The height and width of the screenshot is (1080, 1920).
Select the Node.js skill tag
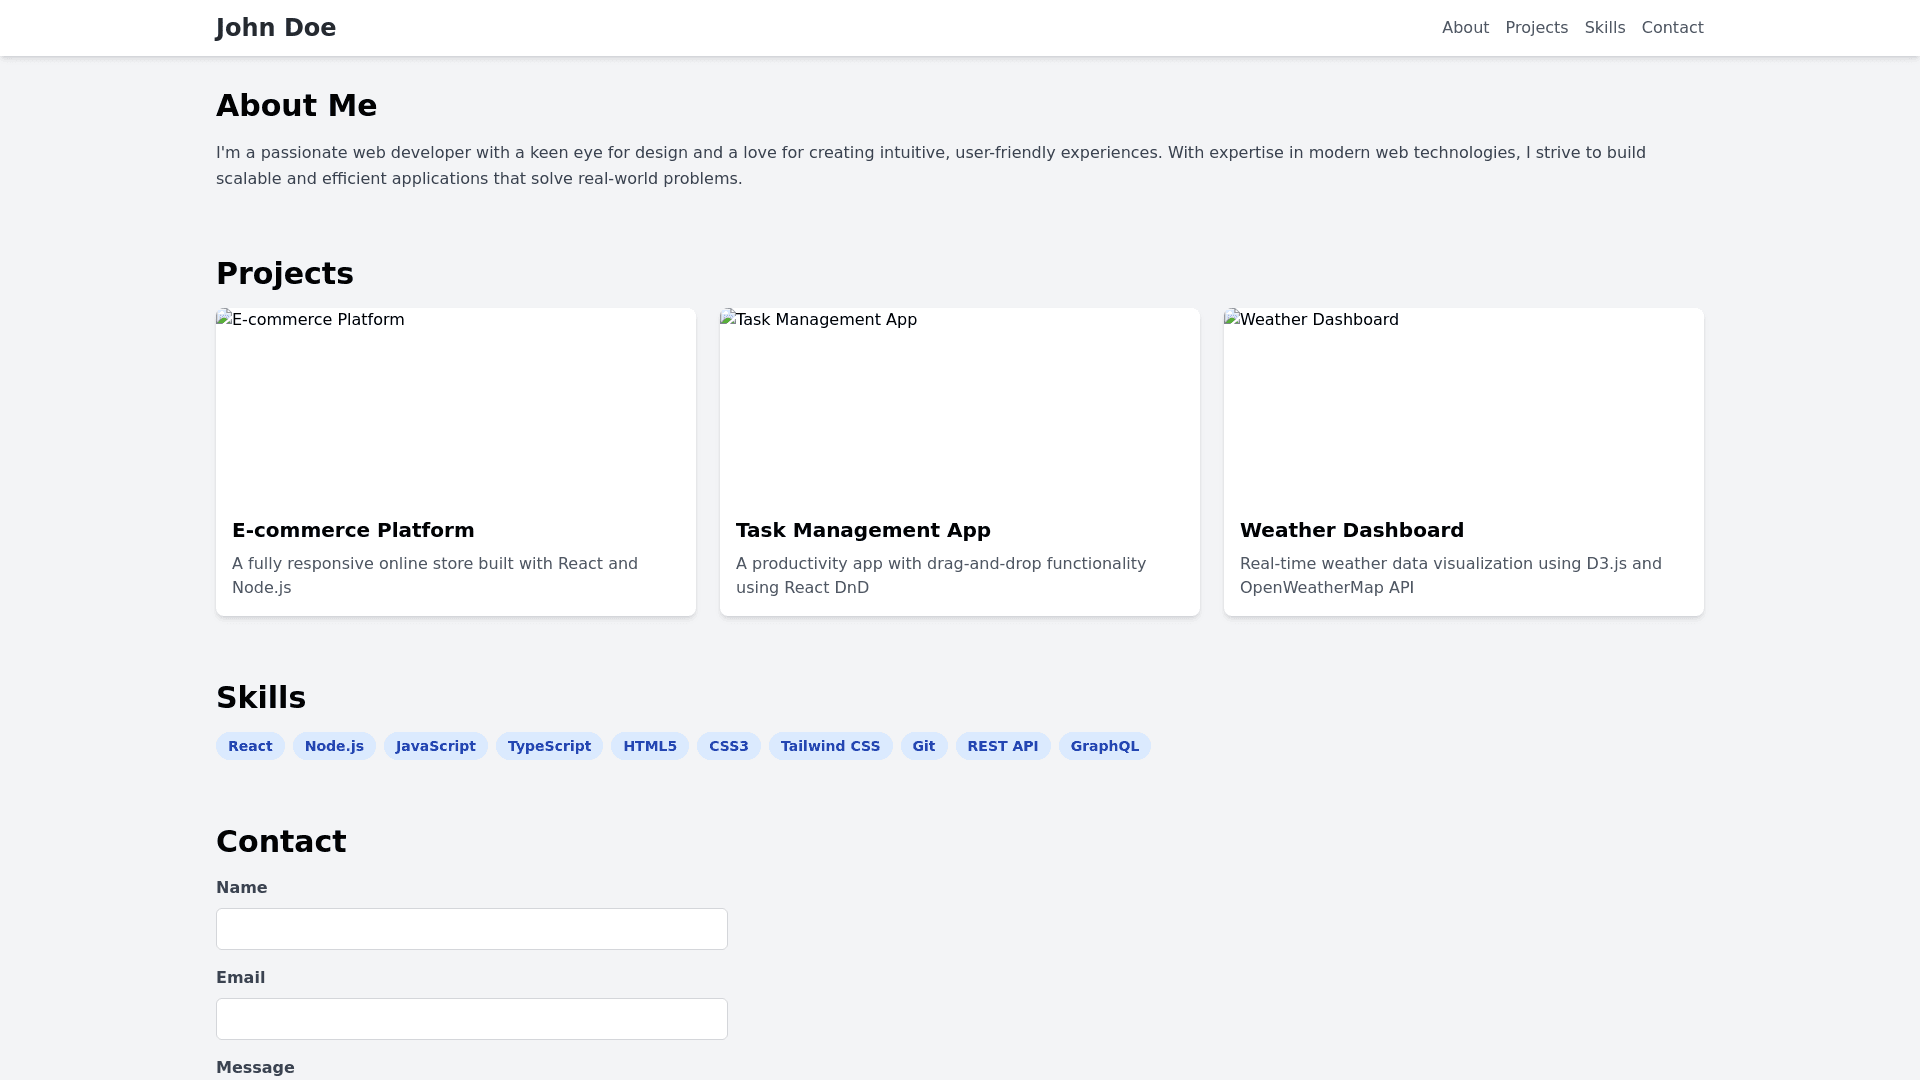pos(334,746)
